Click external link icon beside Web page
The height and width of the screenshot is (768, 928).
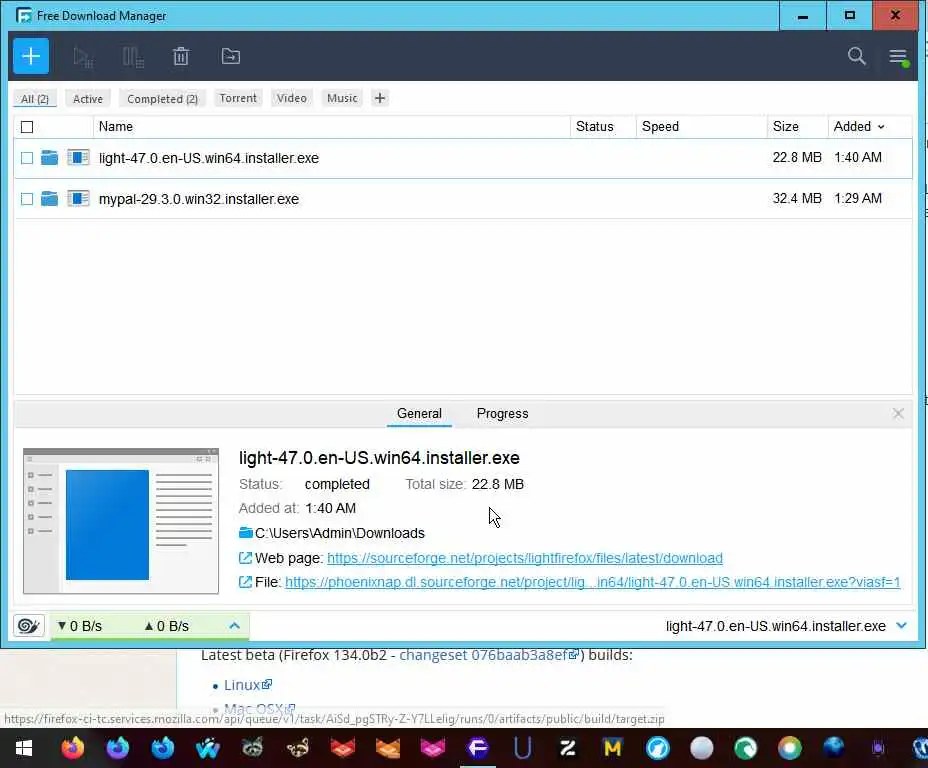click(x=245, y=557)
